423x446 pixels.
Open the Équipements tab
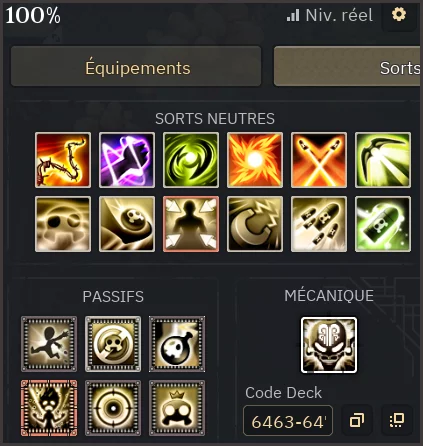tap(136, 66)
